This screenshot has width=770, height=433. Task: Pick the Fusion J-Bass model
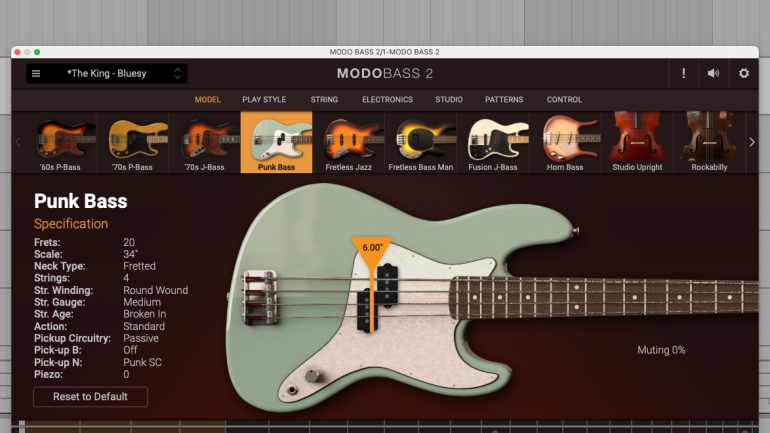(x=493, y=142)
